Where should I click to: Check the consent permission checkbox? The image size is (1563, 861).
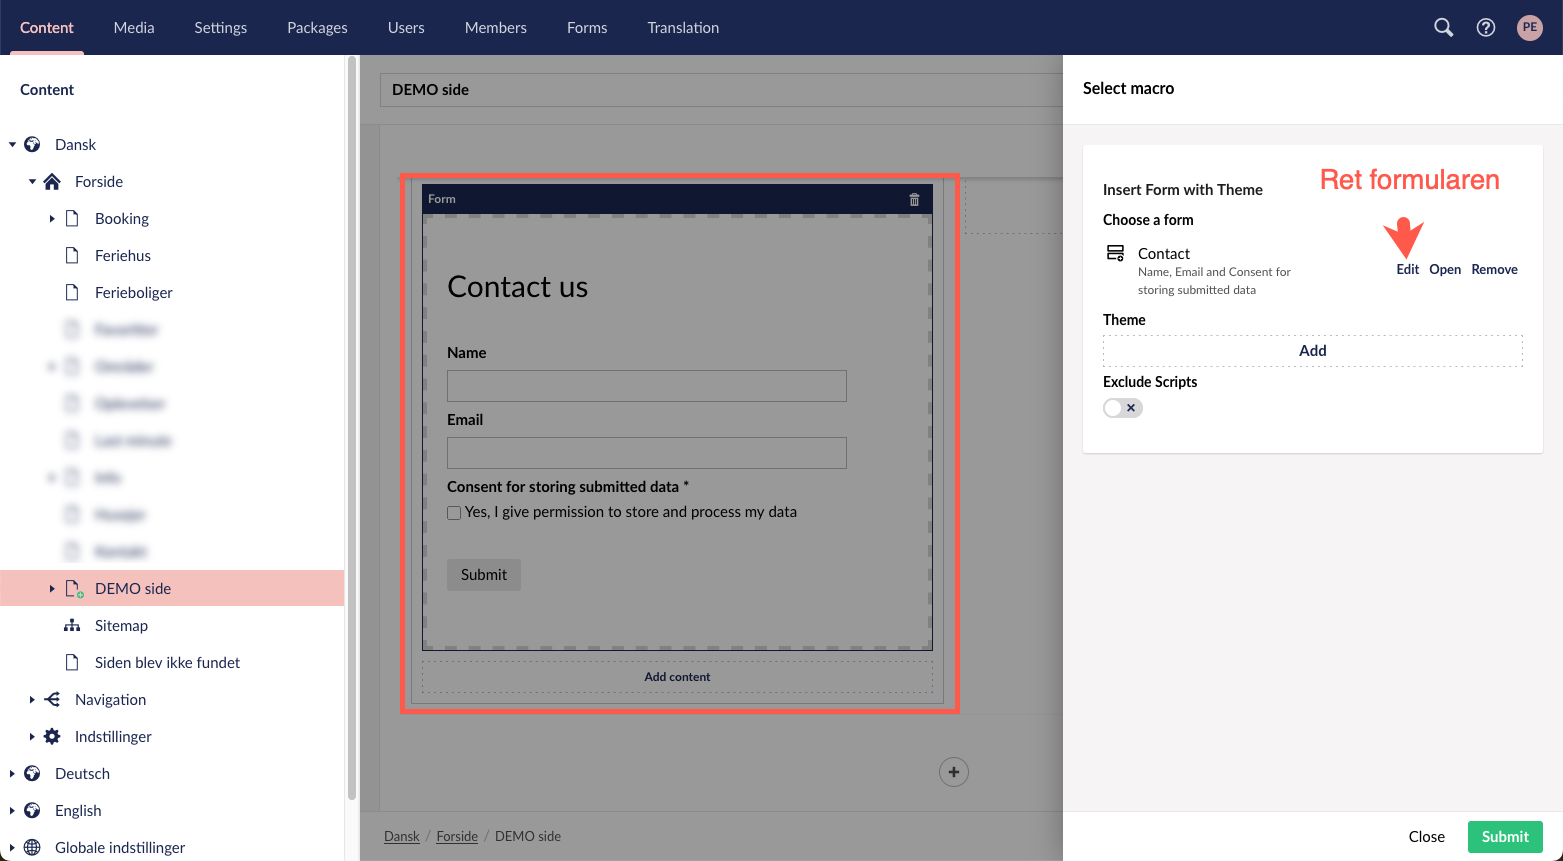tap(454, 513)
